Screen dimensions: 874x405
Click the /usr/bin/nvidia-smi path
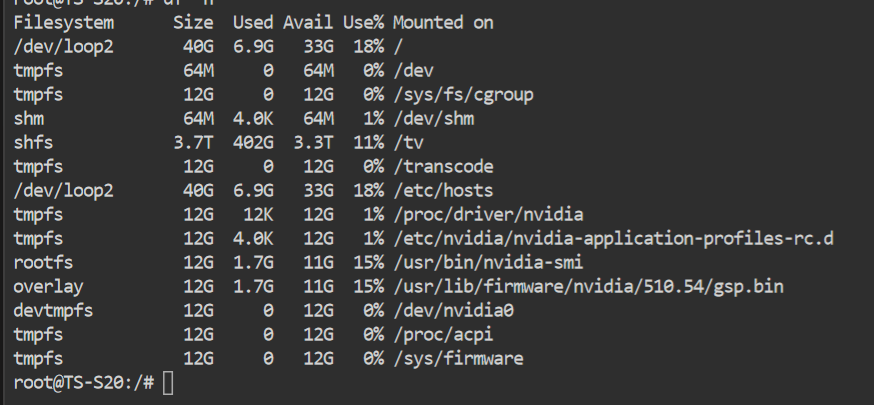click(x=488, y=263)
